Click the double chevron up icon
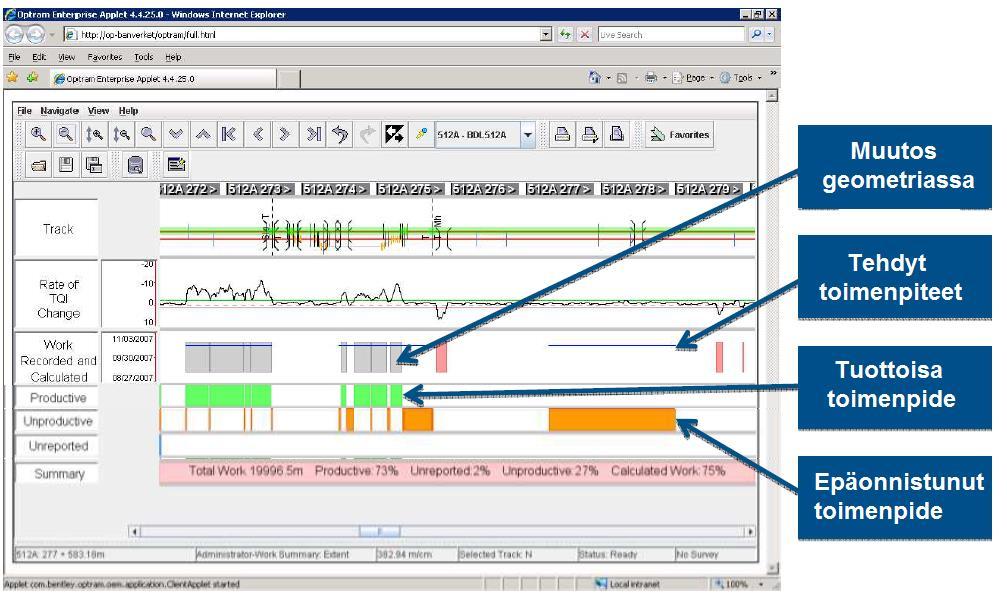The width and height of the screenshot is (1007, 611). [203, 134]
